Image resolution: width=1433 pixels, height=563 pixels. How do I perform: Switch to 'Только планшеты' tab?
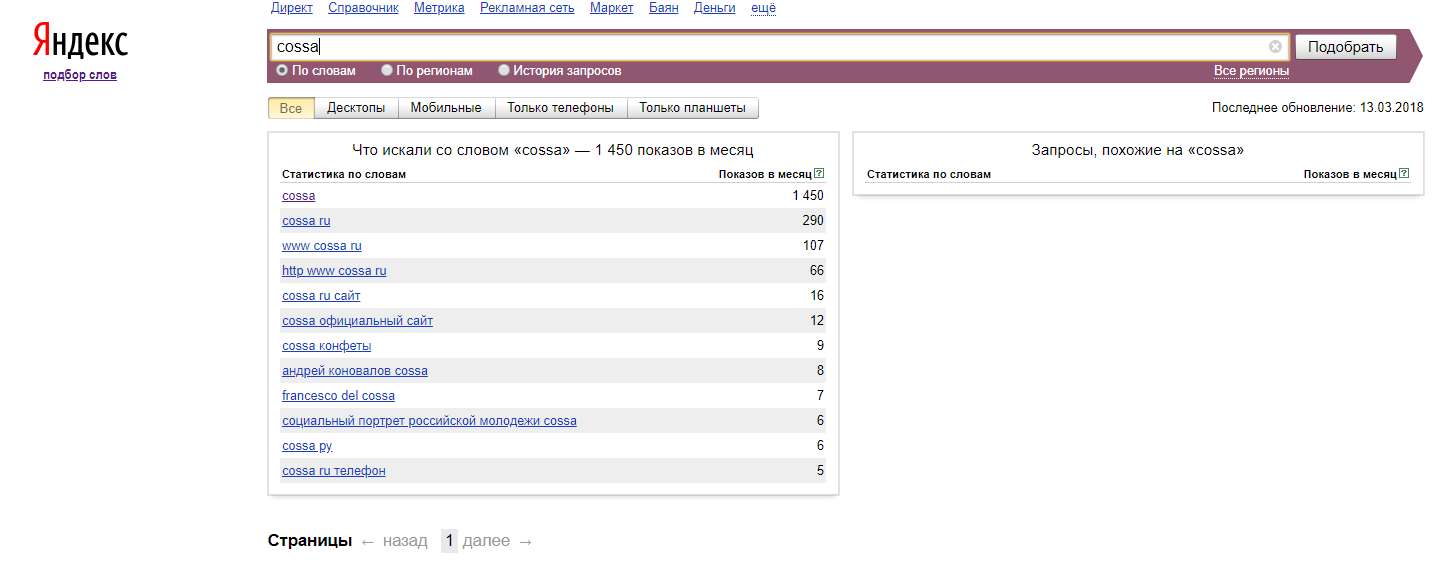click(x=692, y=108)
